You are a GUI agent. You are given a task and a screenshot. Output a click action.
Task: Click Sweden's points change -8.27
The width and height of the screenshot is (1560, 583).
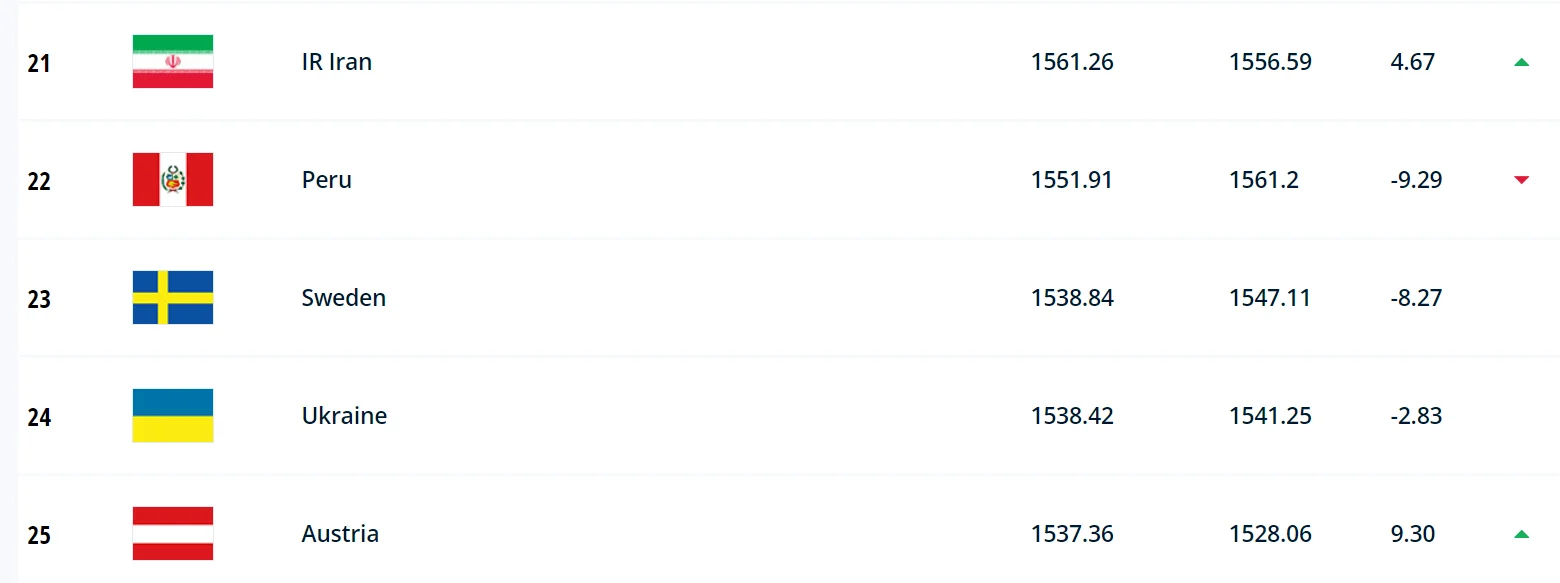[1416, 298]
